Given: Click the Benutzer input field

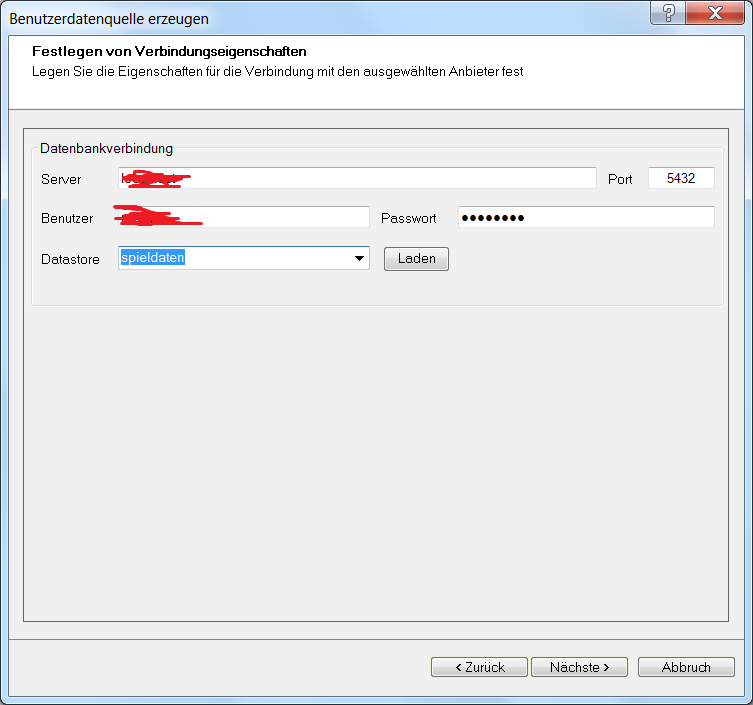Looking at the screenshot, I should coord(244,217).
